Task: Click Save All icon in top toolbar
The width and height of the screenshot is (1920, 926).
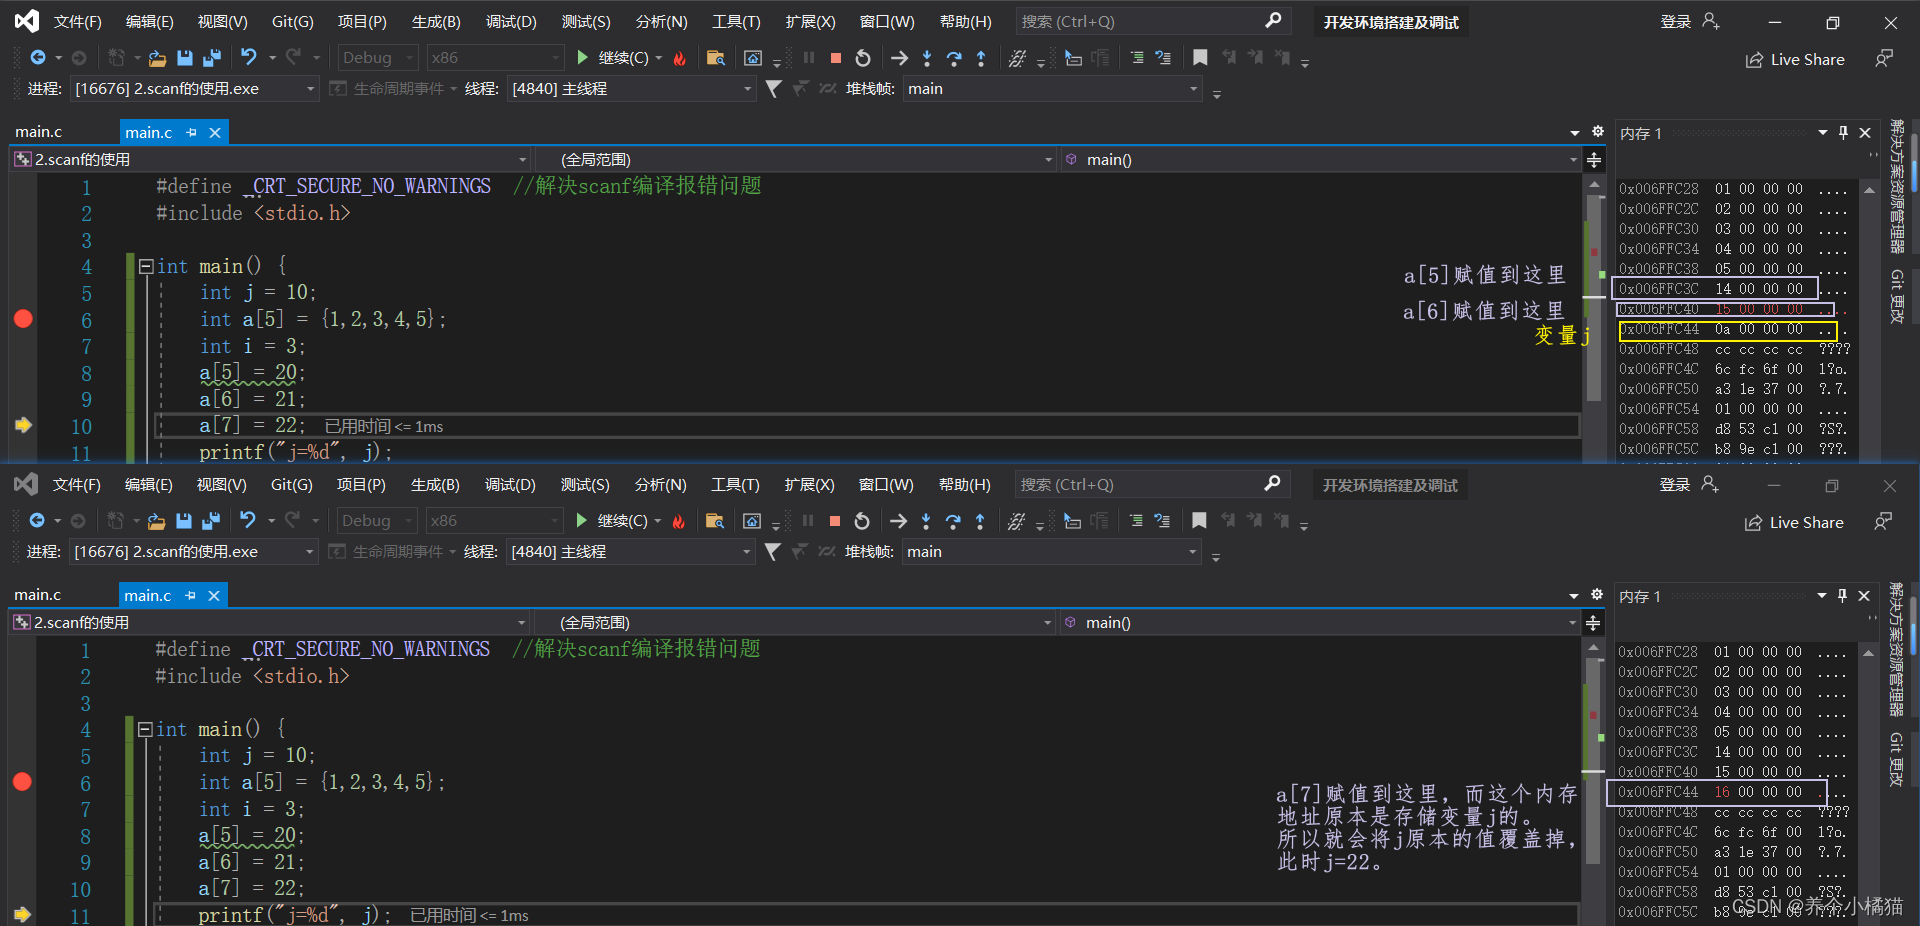Action: [211, 58]
